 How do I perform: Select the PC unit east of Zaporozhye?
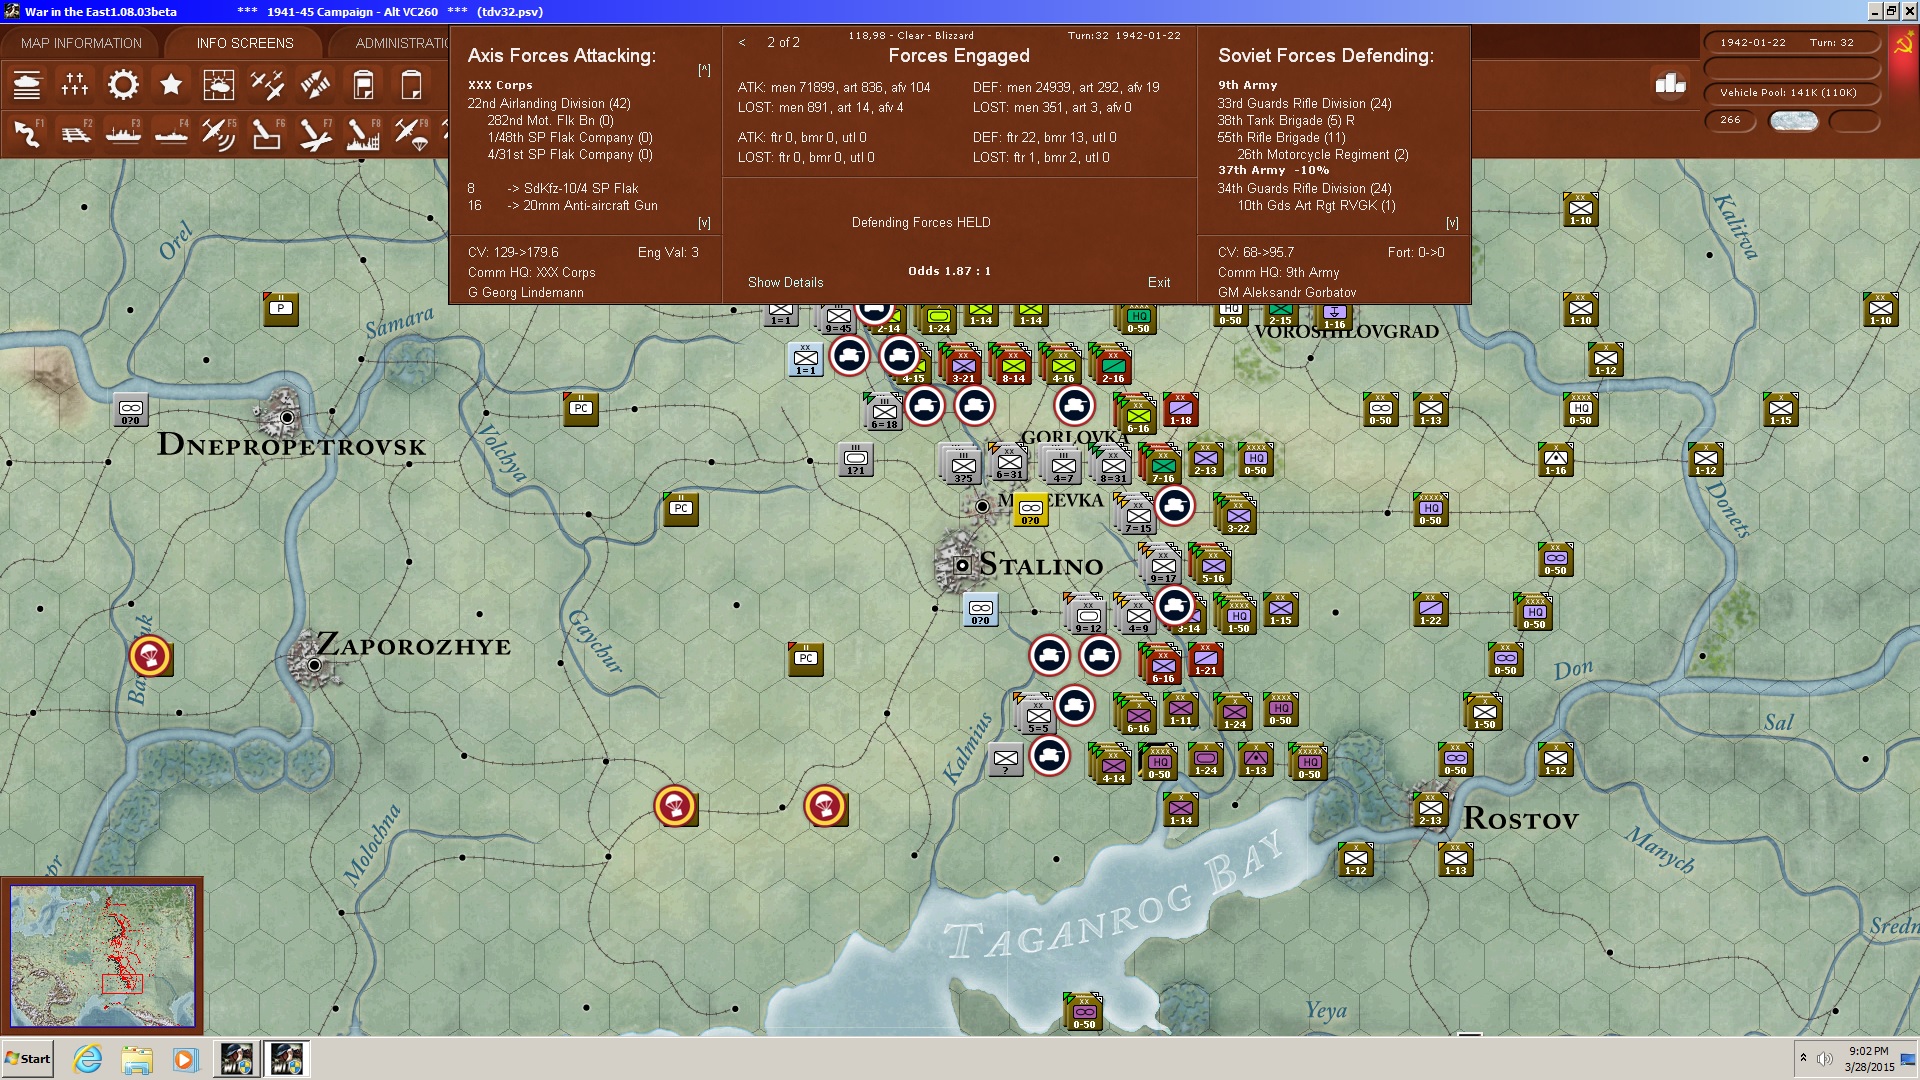(x=806, y=659)
